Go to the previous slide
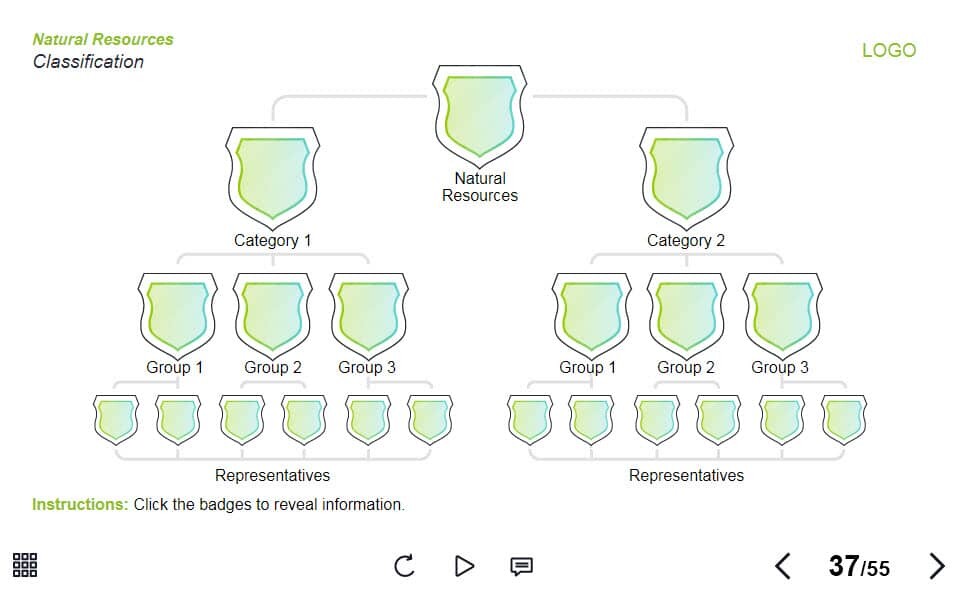 (783, 566)
